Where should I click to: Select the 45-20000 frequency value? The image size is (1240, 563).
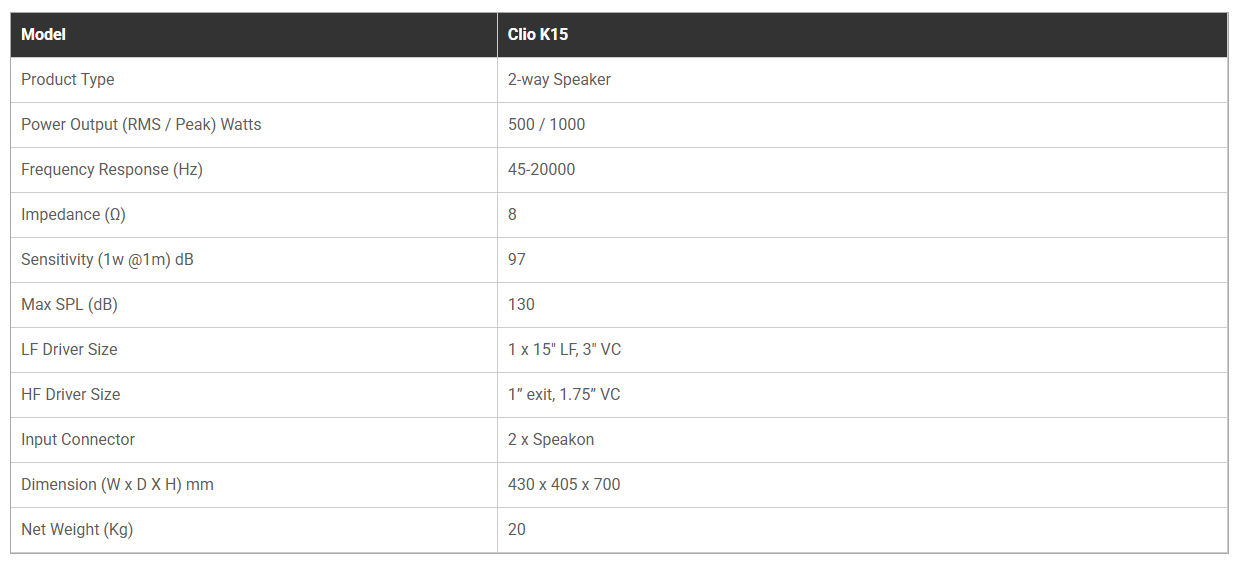click(541, 170)
